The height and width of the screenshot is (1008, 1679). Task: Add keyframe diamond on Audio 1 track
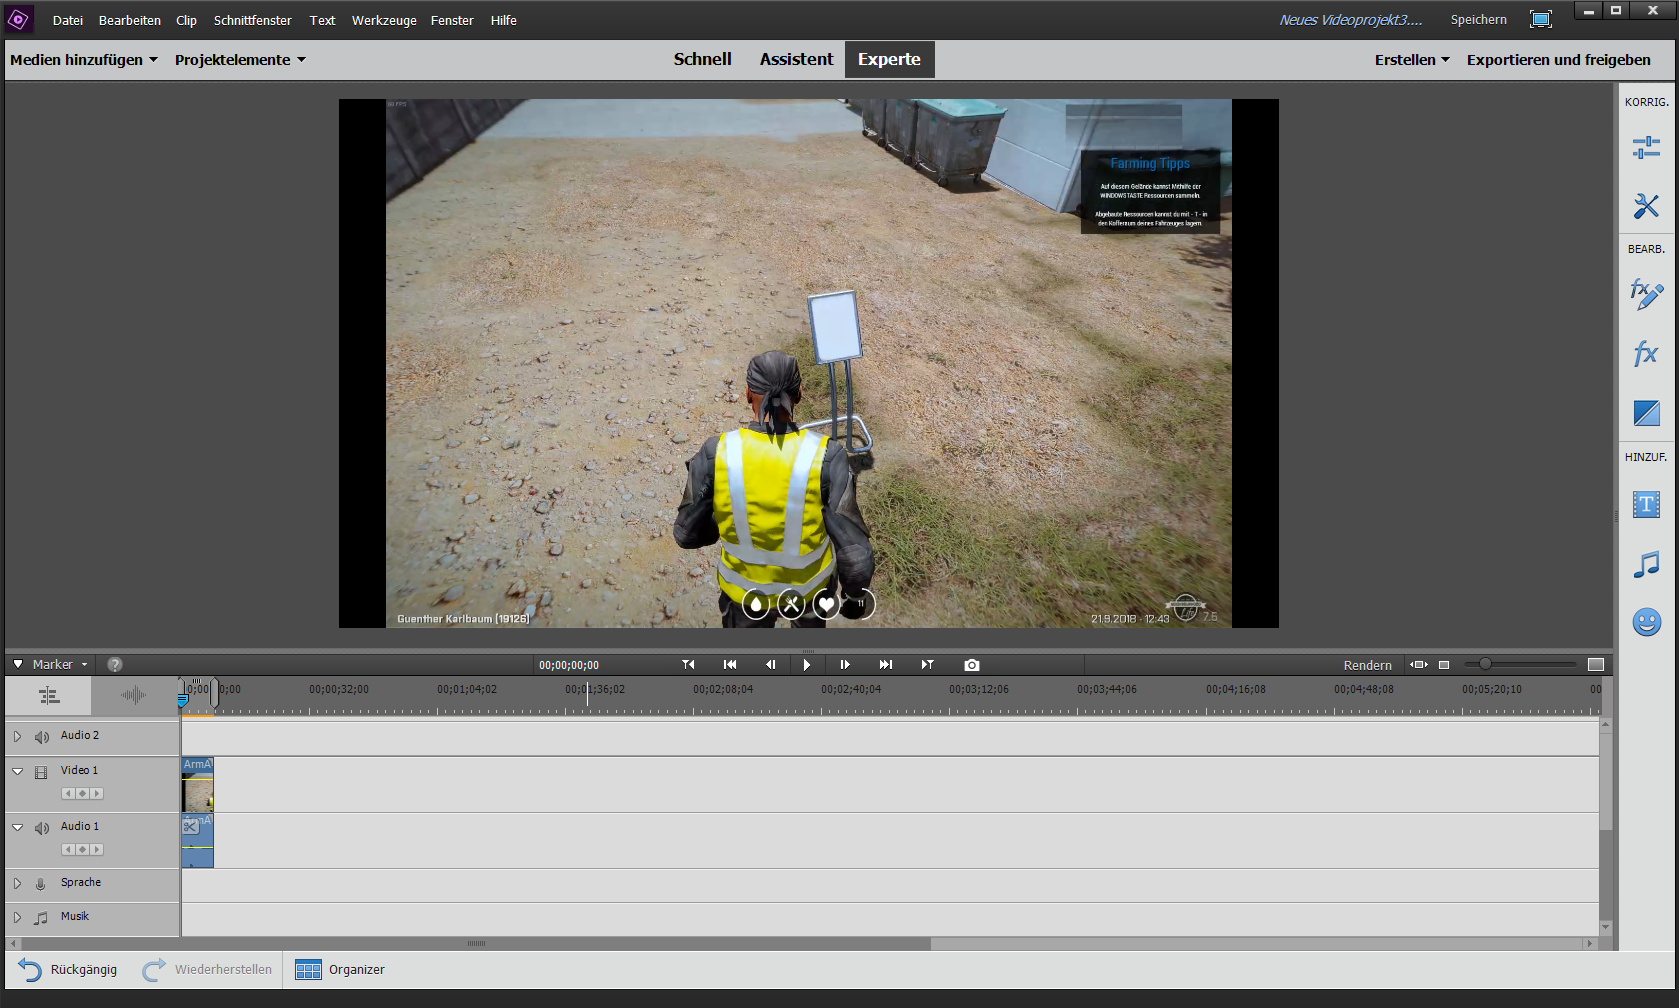pyautogui.click(x=82, y=850)
